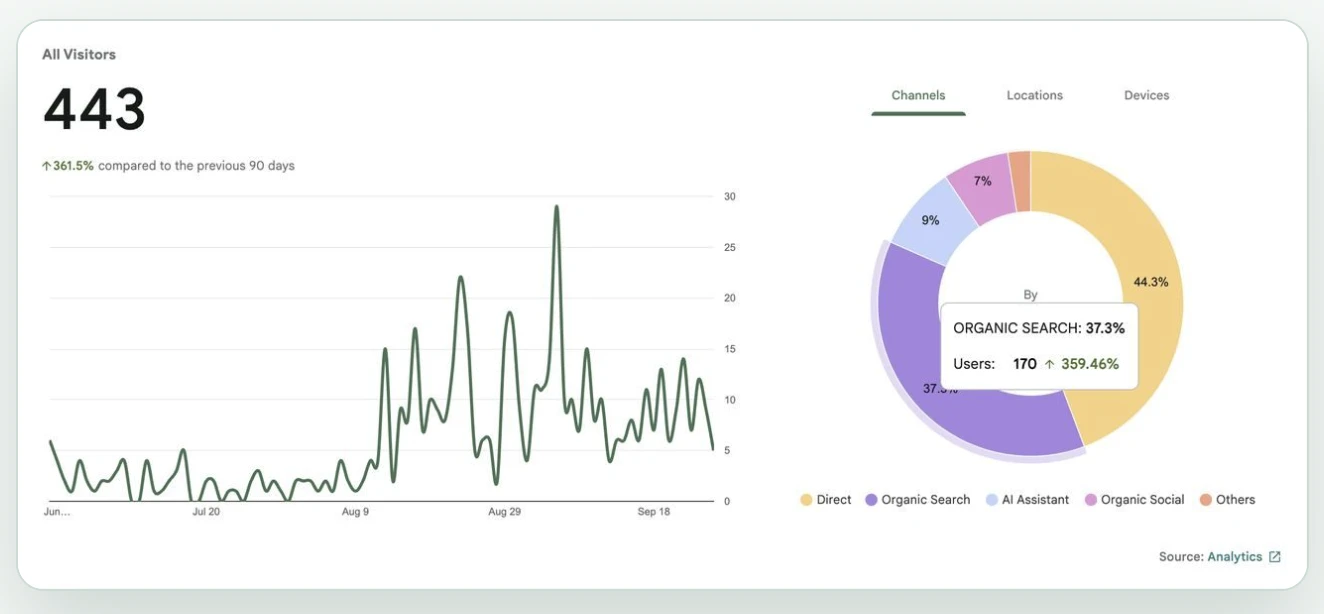Click the total visitors number 443
1324x614 pixels.
pyautogui.click(x=95, y=109)
